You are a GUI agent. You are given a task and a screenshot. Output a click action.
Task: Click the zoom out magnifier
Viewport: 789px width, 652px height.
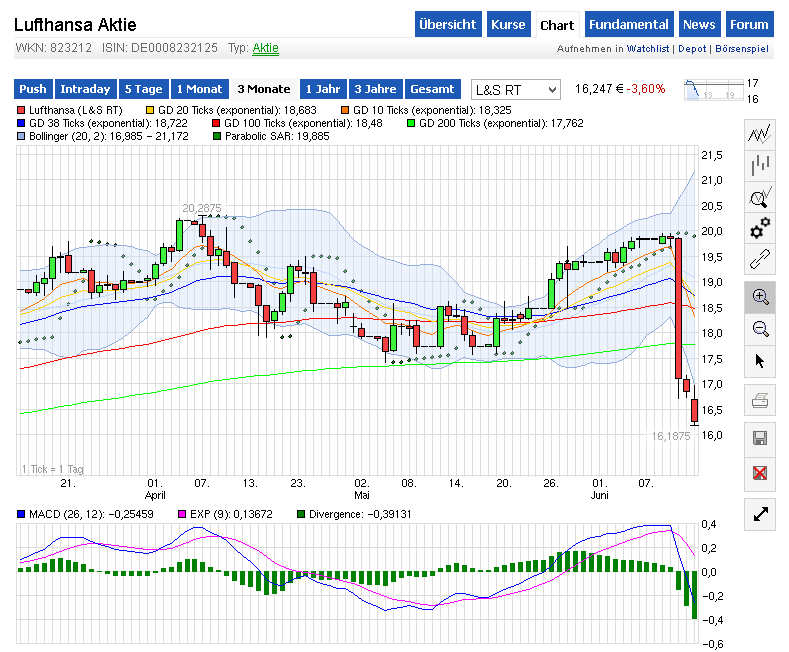(x=761, y=328)
